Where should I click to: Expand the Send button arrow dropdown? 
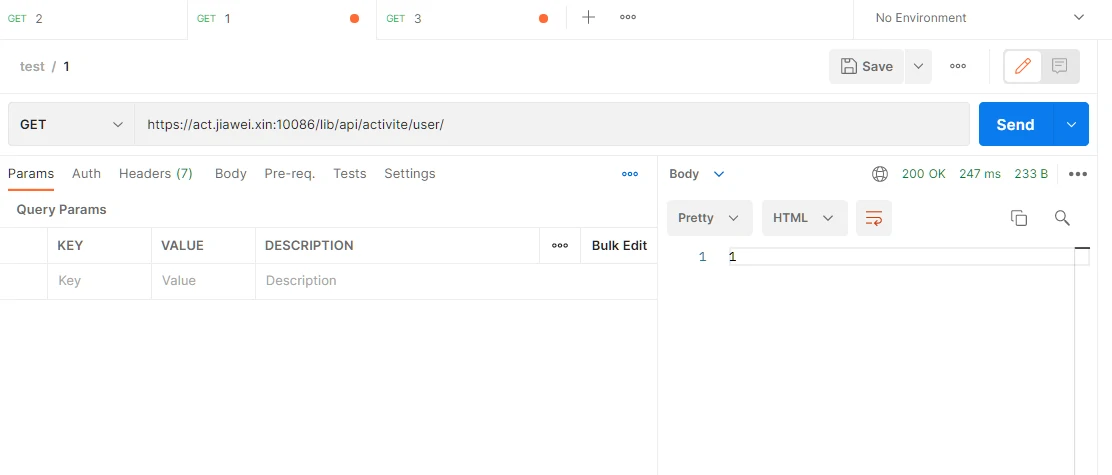click(x=1071, y=125)
